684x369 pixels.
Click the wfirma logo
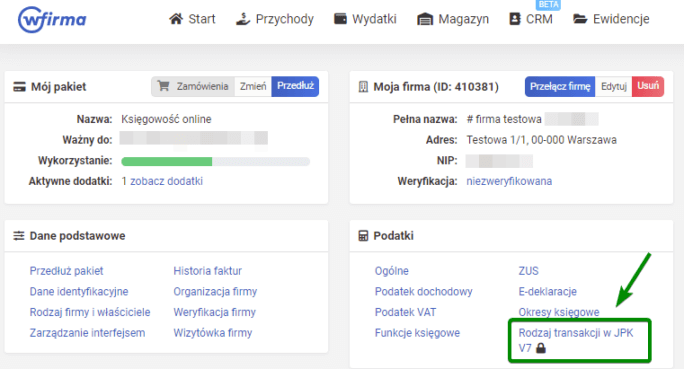pos(52,20)
